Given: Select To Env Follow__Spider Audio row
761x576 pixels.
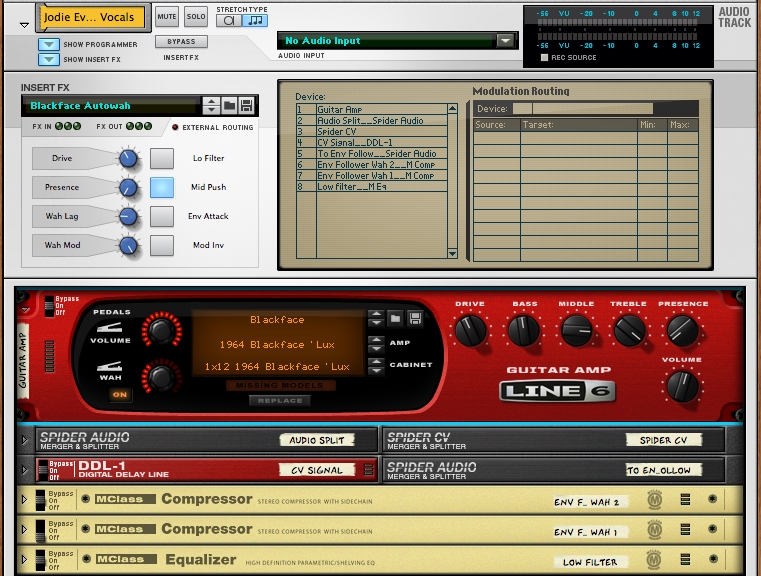Looking at the screenshot, I should pos(372,153).
